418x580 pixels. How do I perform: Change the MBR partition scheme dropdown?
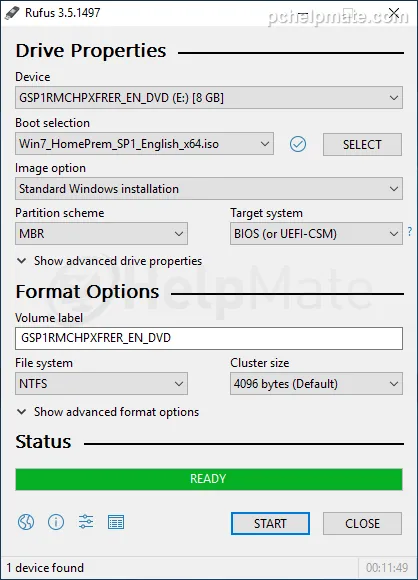click(x=101, y=233)
